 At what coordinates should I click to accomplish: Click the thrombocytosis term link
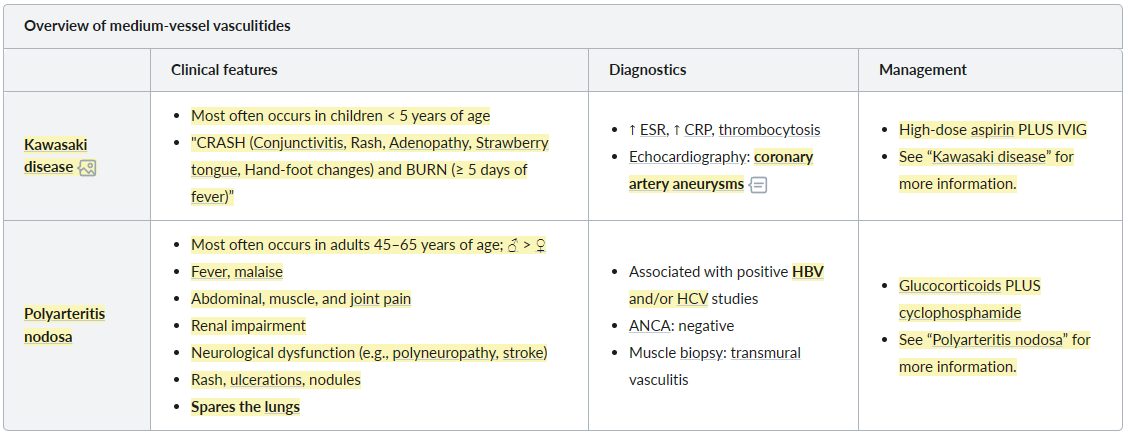point(769,129)
